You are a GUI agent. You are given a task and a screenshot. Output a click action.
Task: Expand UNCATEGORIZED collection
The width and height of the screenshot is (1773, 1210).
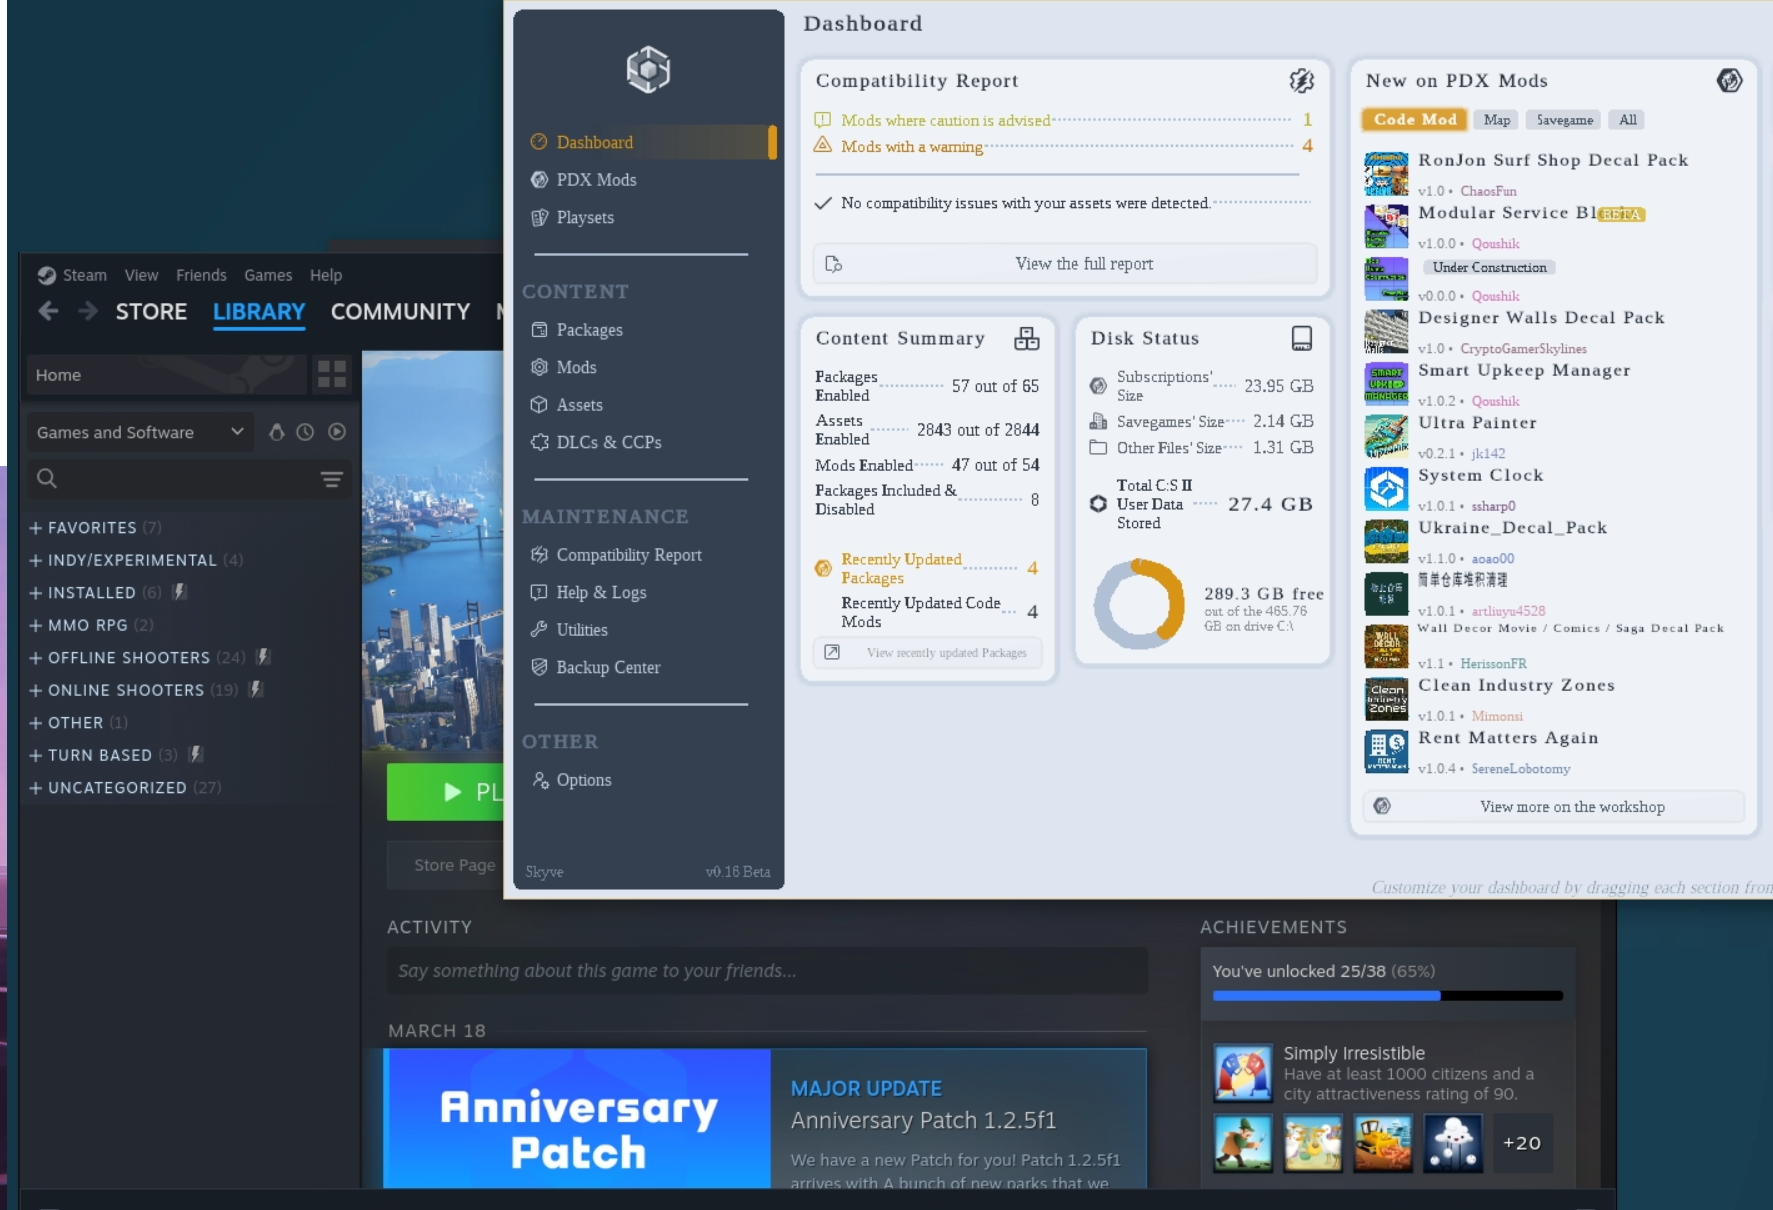pos(125,788)
